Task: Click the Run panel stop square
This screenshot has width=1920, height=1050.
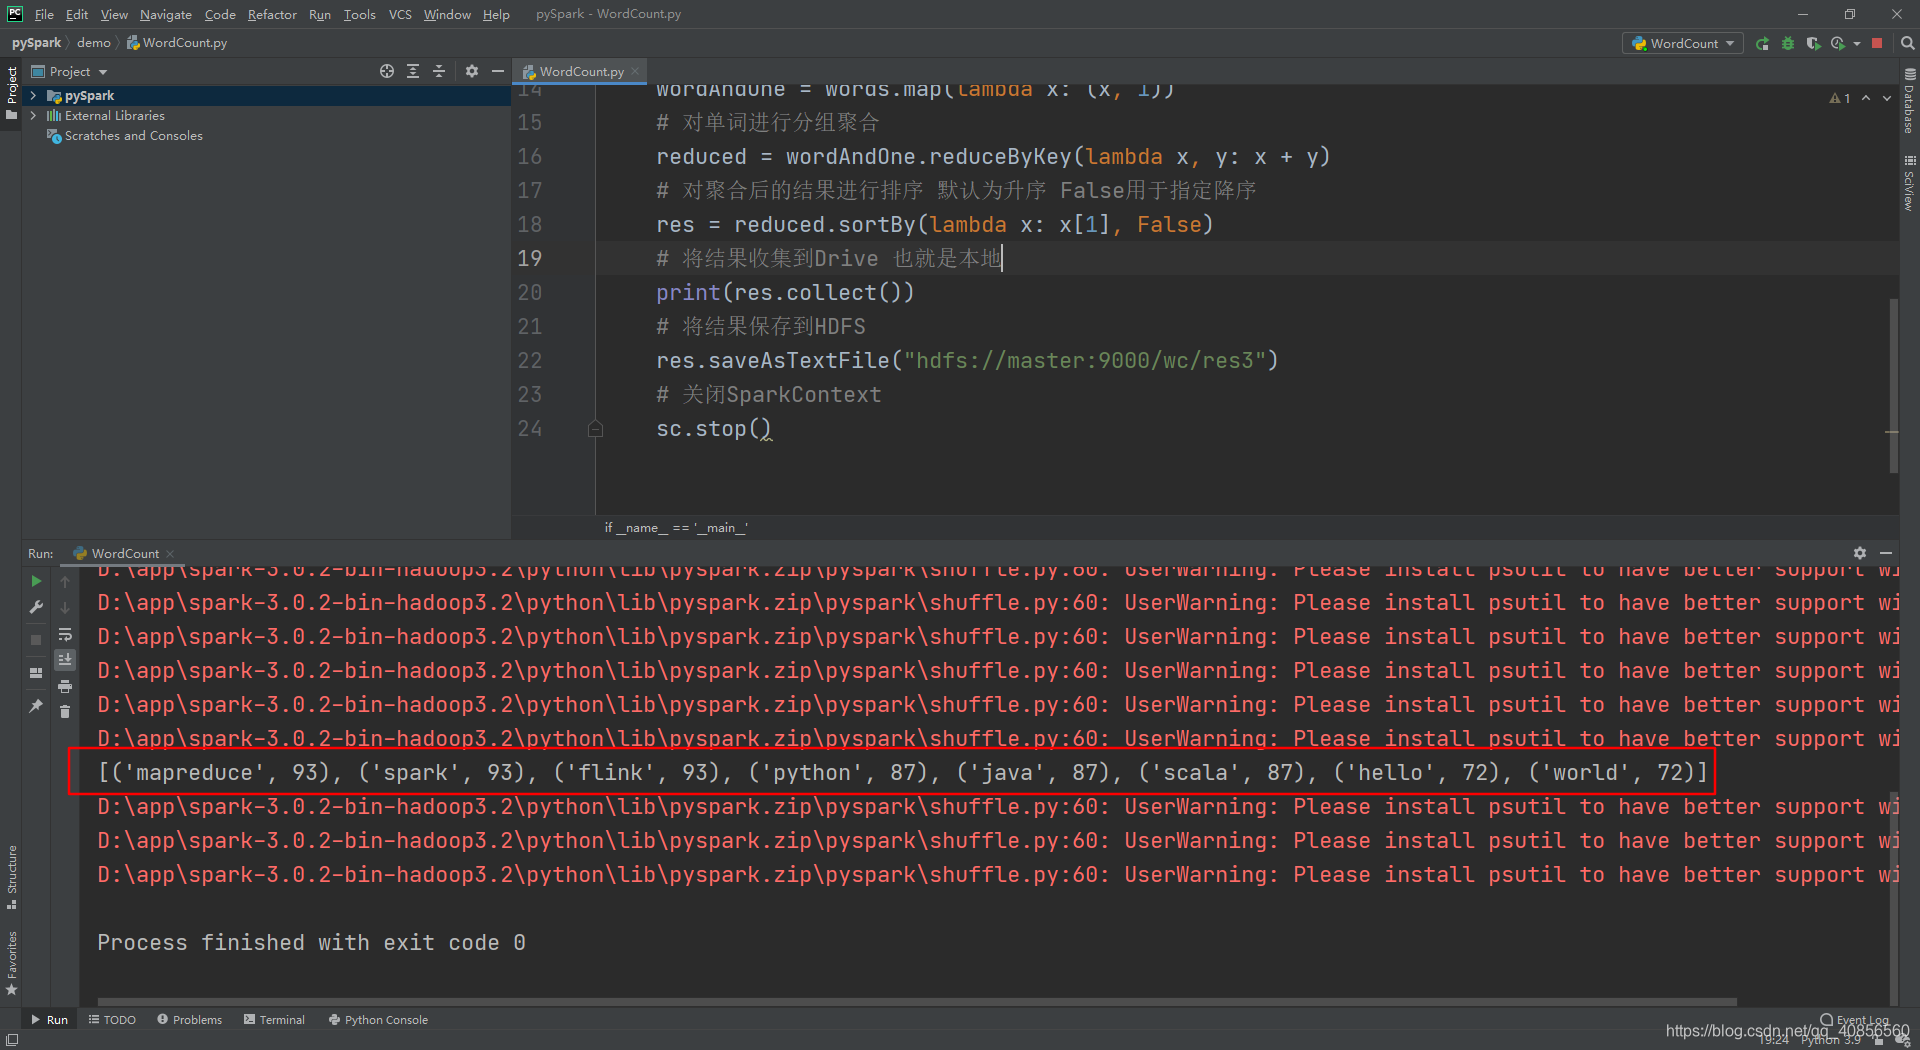Action: pyautogui.click(x=36, y=639)
